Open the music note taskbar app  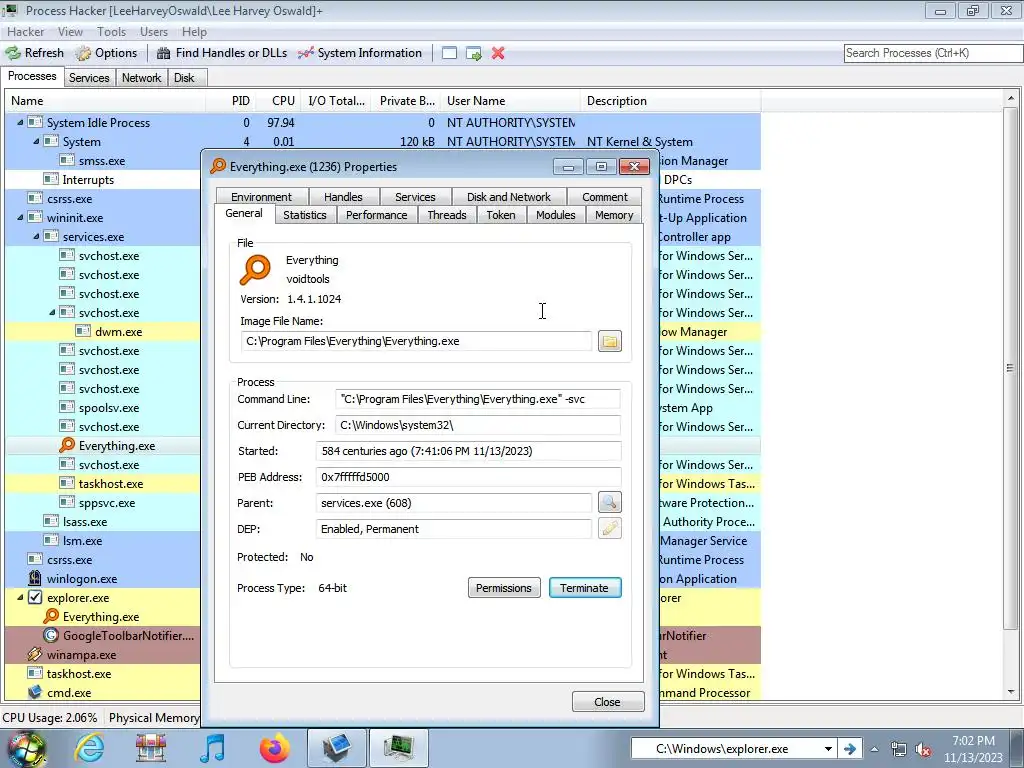click(x=213, y=748)
